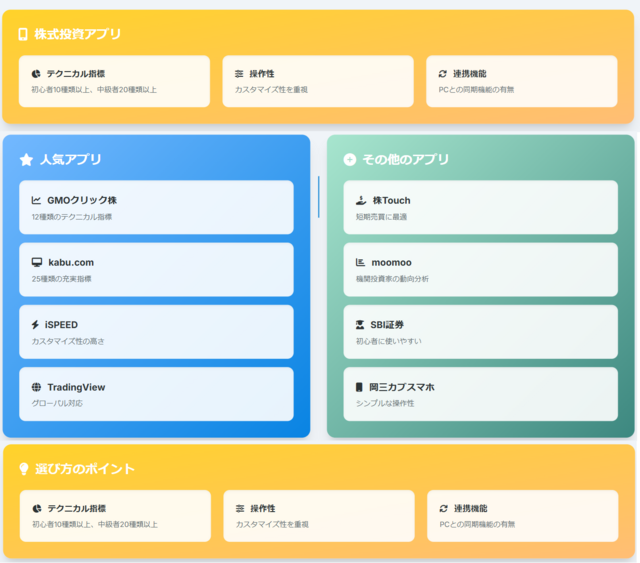Click the kabu.com title
The width and height of the screenshot is (640, 563).
(x=71, y=263)
